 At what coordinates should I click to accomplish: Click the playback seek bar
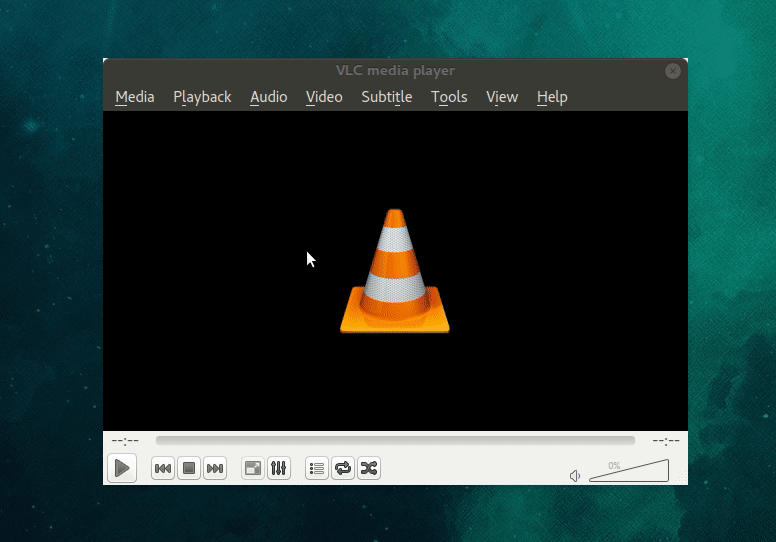pyautogui.click(x=395, y=440)
